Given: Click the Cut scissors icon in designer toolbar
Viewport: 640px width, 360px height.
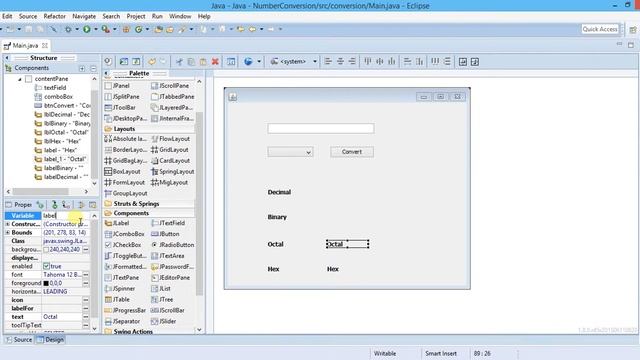Looking at the screenshot, I should (x=179, y=62).
